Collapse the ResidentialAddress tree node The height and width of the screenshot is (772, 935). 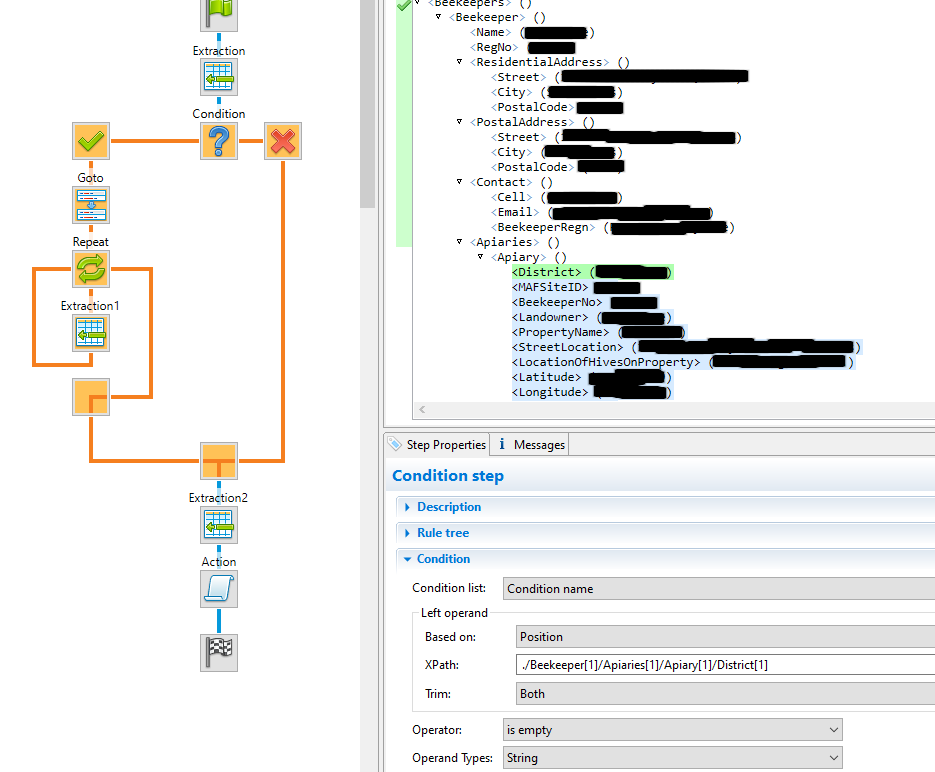click(x=459, y=61)
